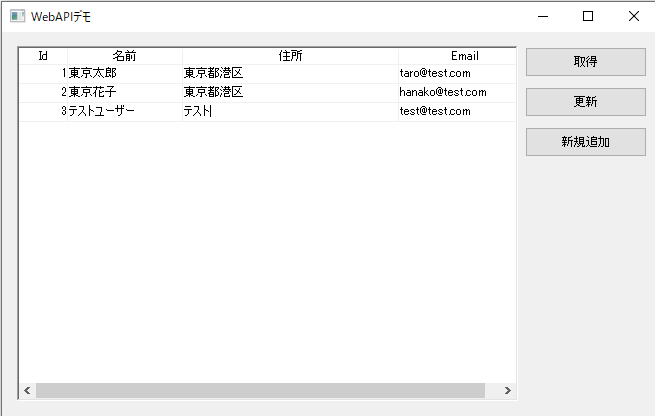Maximize the WebAPIデモ window

point(588,16)
